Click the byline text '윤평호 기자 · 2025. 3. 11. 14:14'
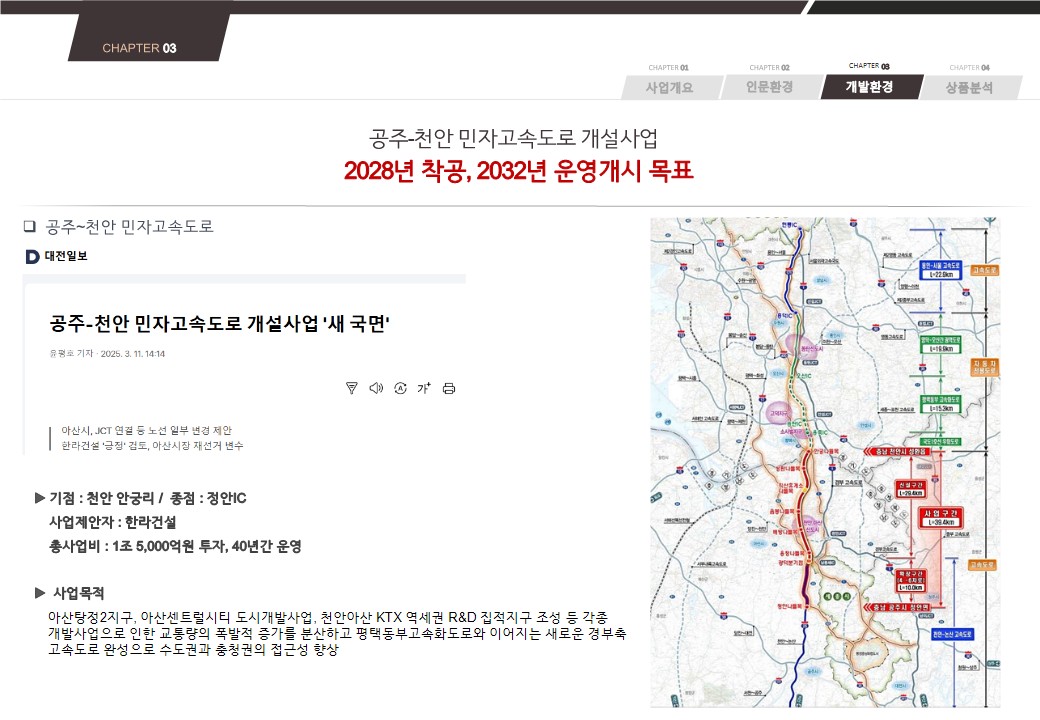This screenshot has width=1040, height=720. click(x=107, y=353)
